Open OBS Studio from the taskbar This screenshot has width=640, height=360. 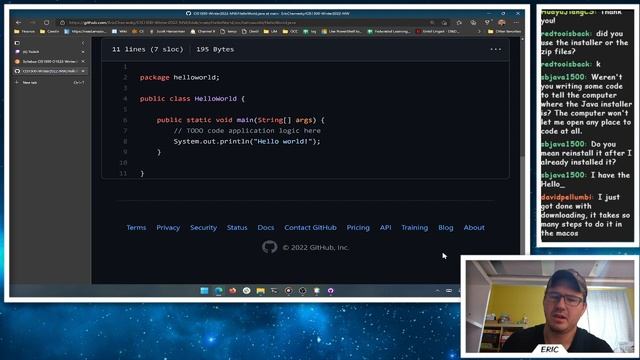[302, 291]
